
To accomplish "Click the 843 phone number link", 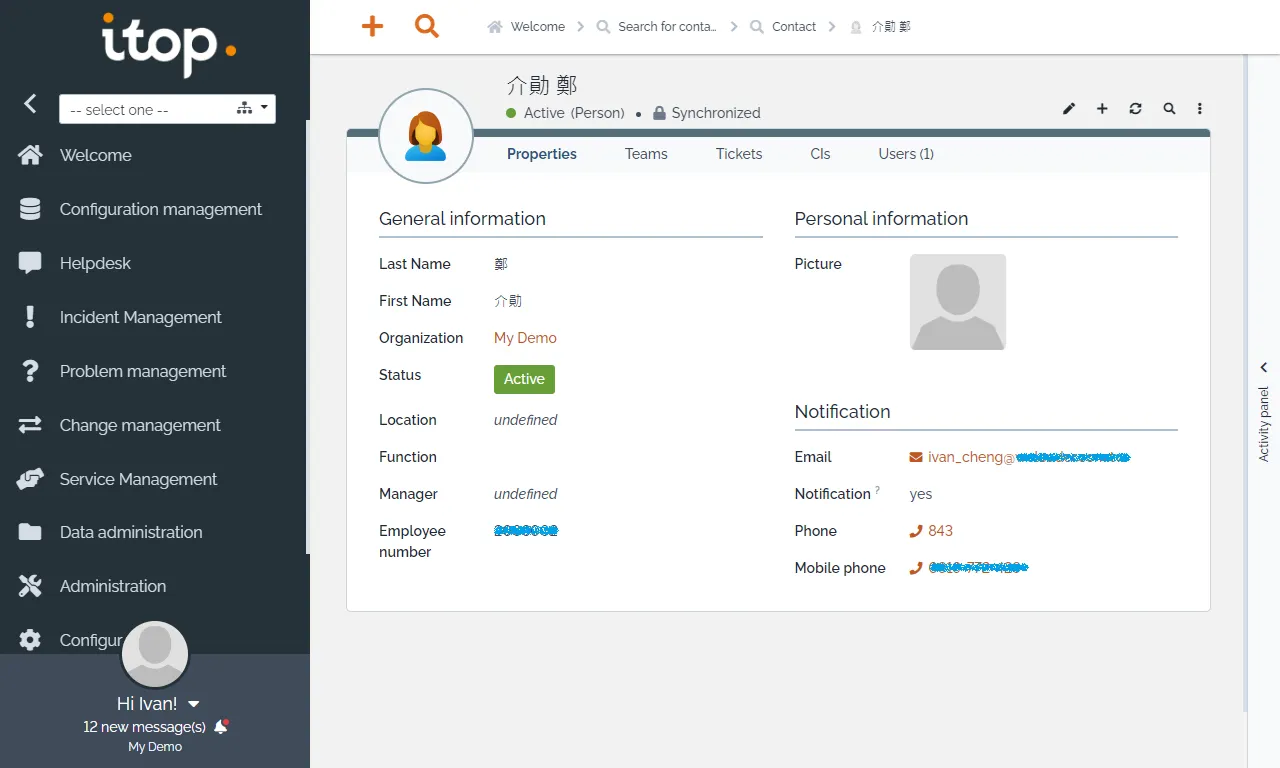I will coord(940,531).
